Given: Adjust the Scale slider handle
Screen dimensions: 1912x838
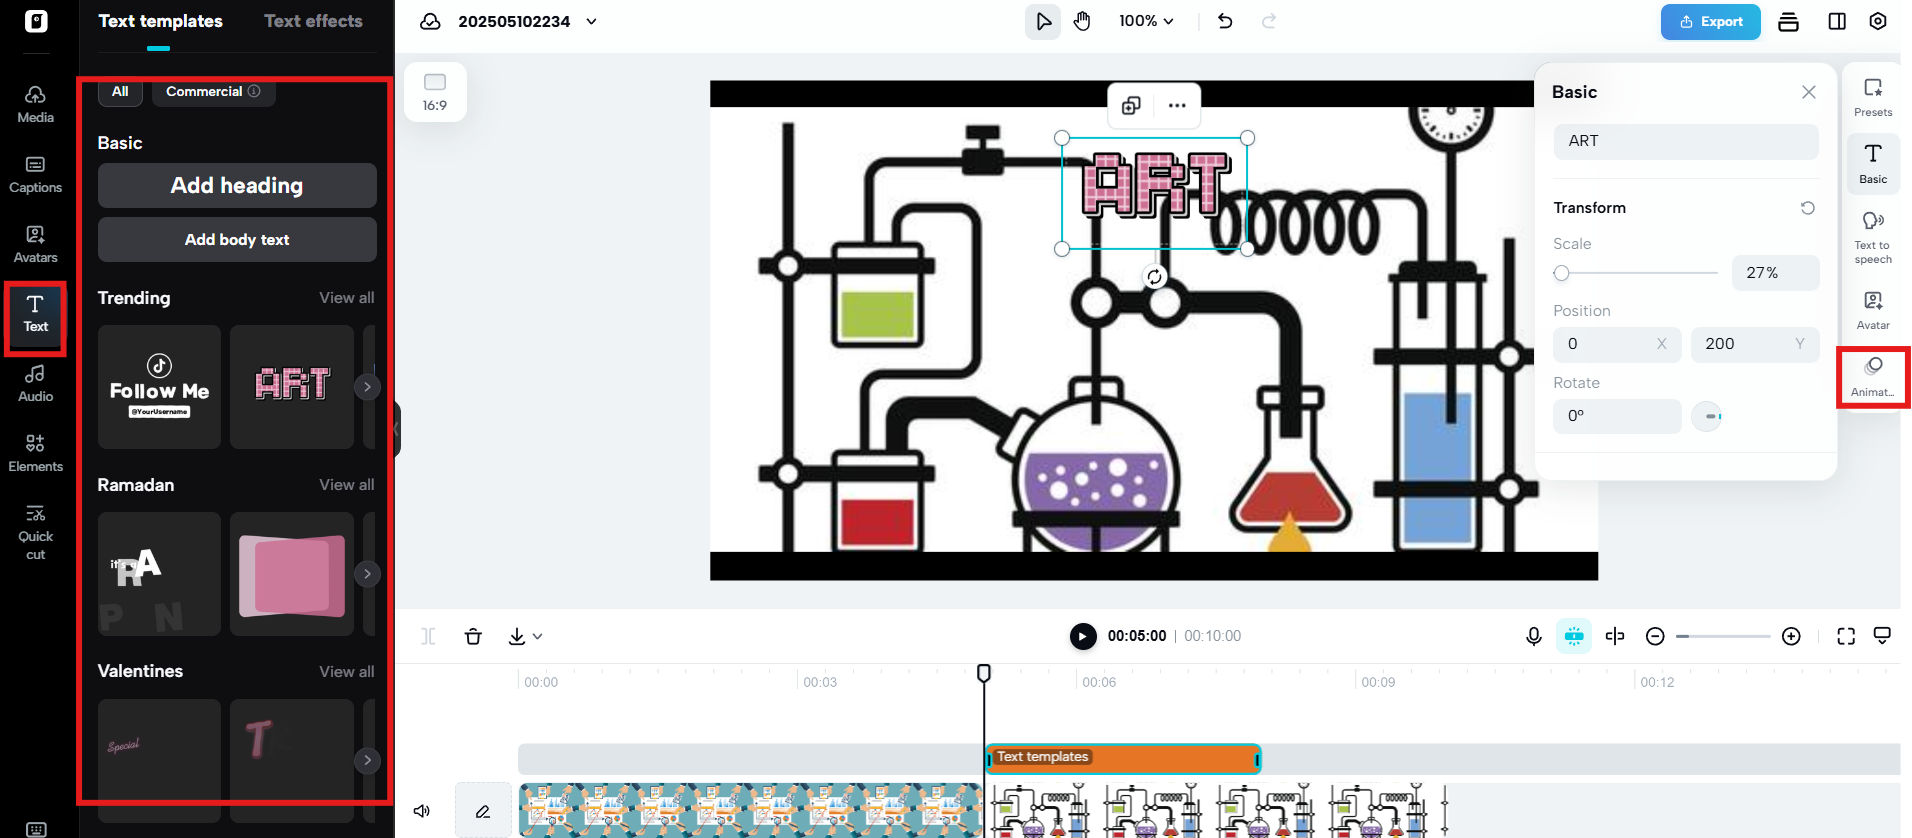Looking at the screenshot, I should click(1561, 273).
